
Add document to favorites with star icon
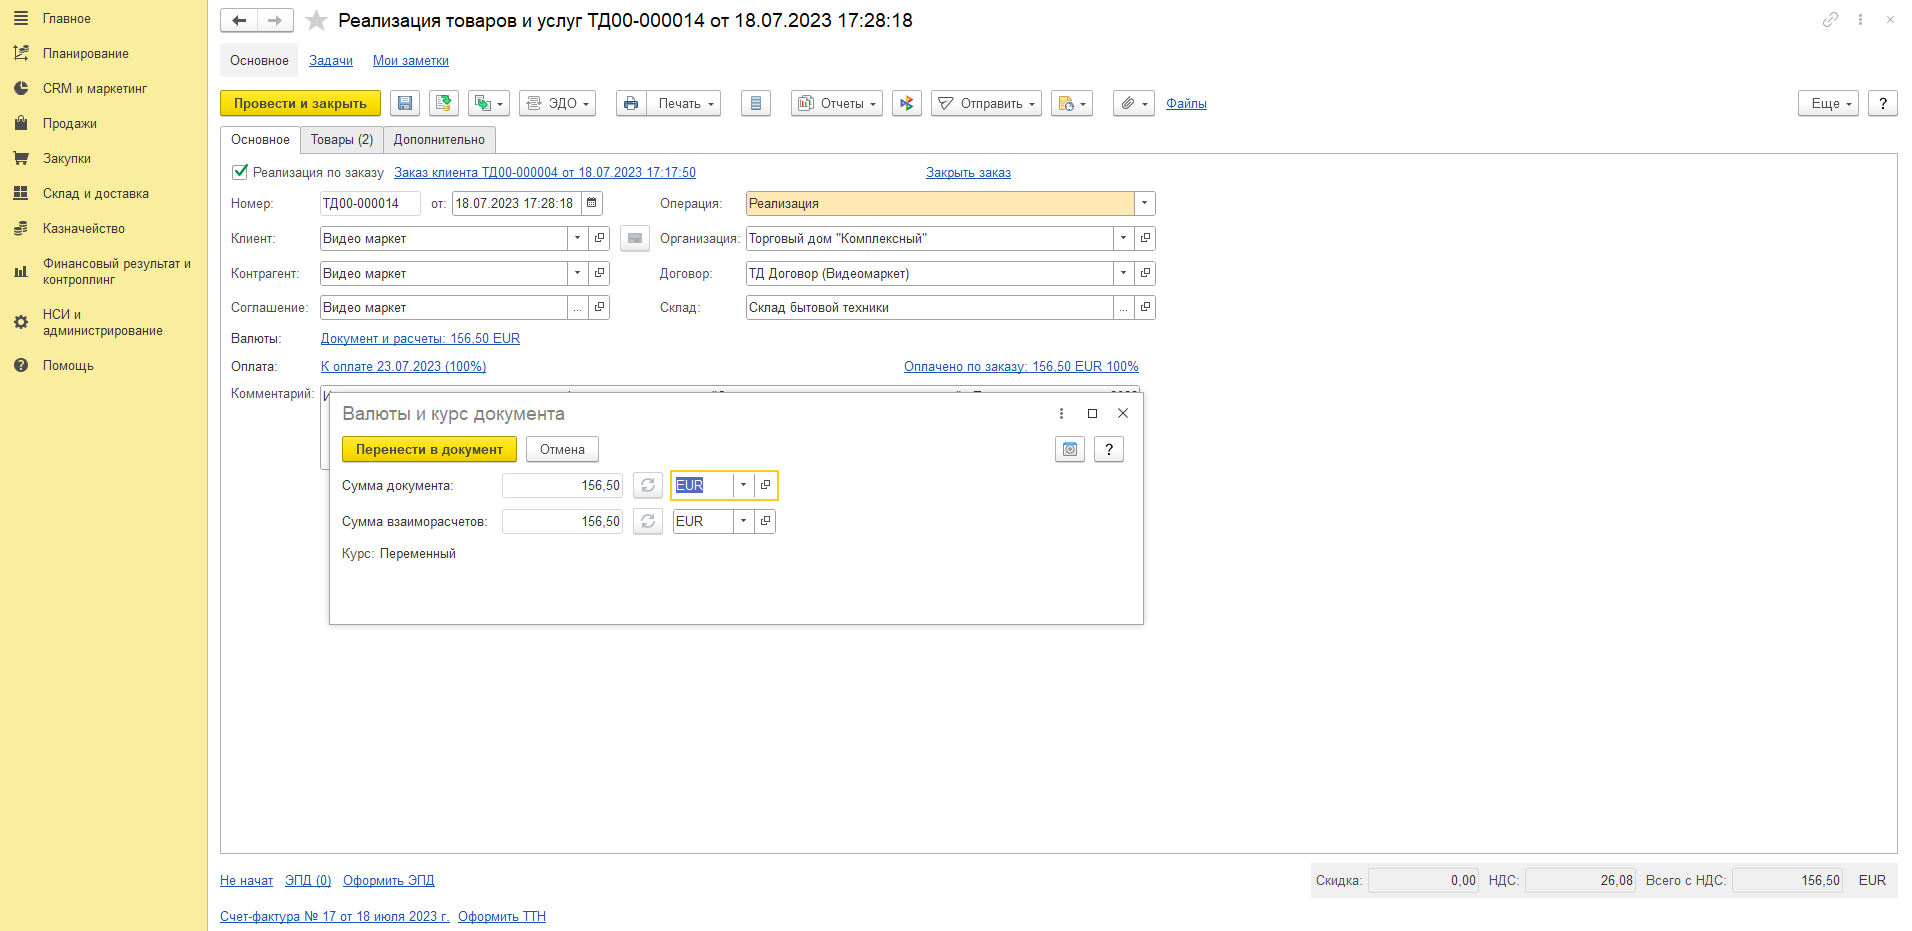coord(316,20)
